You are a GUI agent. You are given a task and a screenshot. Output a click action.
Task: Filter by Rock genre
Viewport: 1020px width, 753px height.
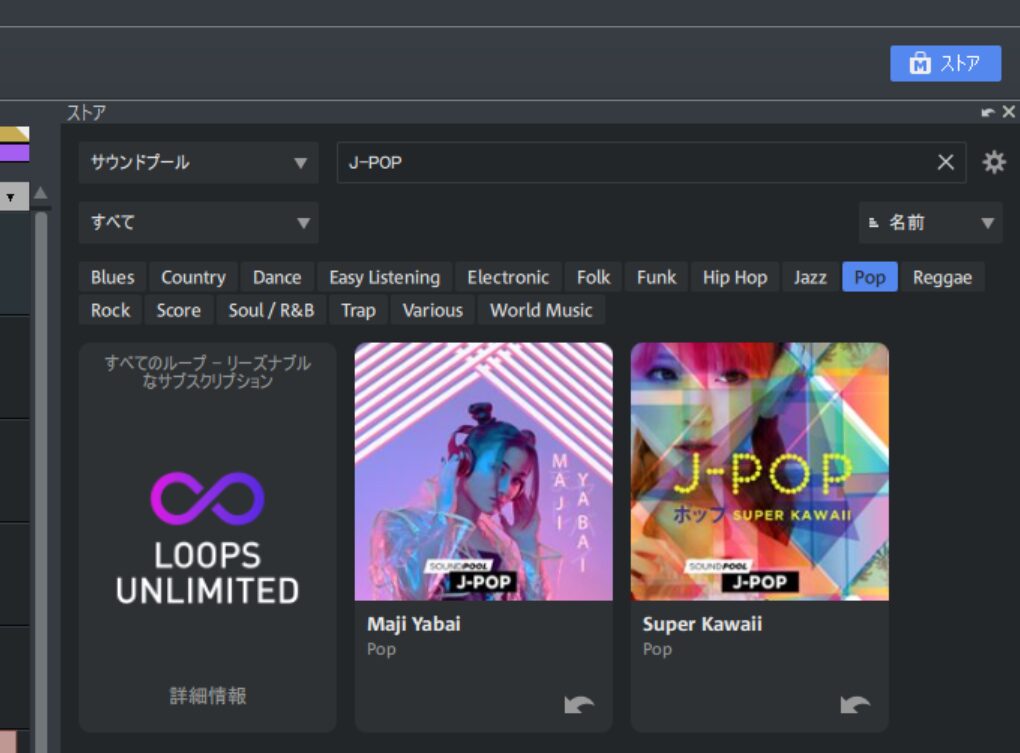click(x=111, y=310)
